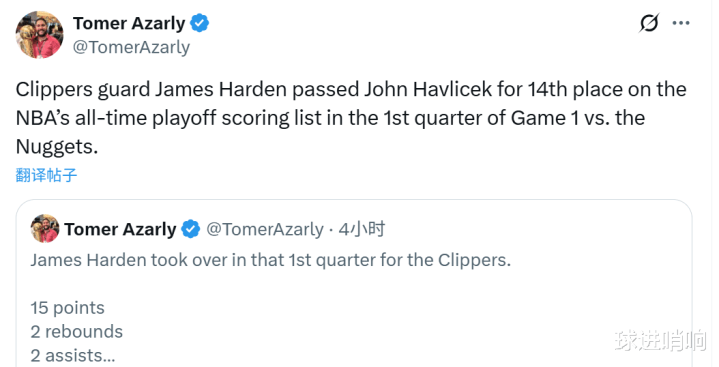Open the @TomerAzarly handle in quoted tweet
The image size is (719, 367).
[265, 229]
